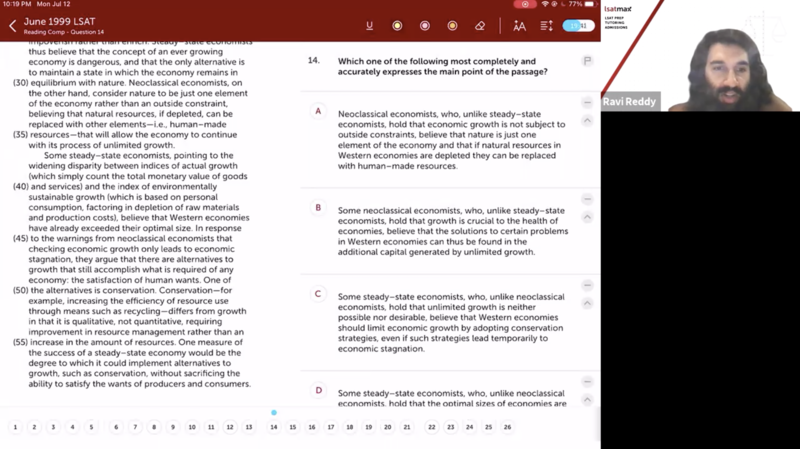Select the underline annotation tool

370,26
